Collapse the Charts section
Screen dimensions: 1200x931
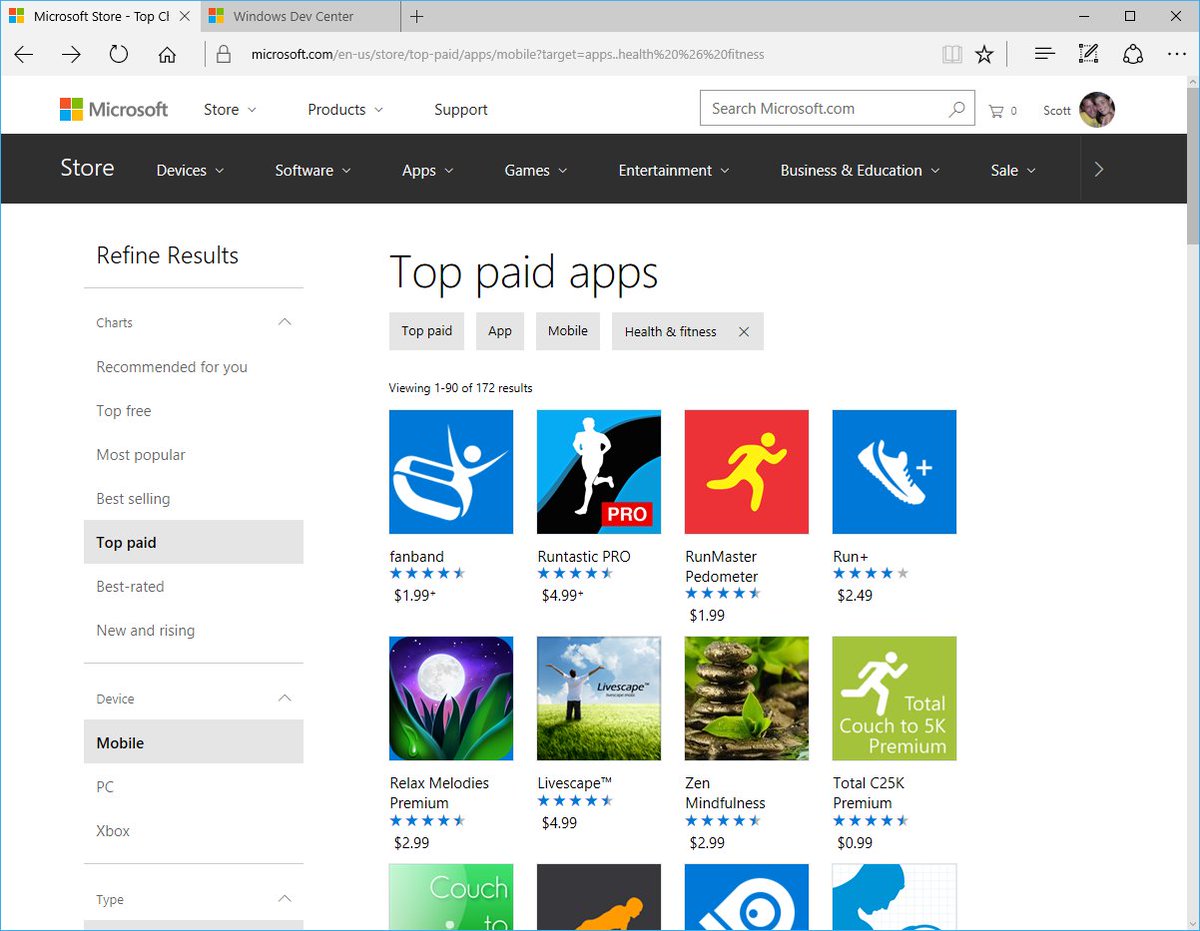[284, 322]
